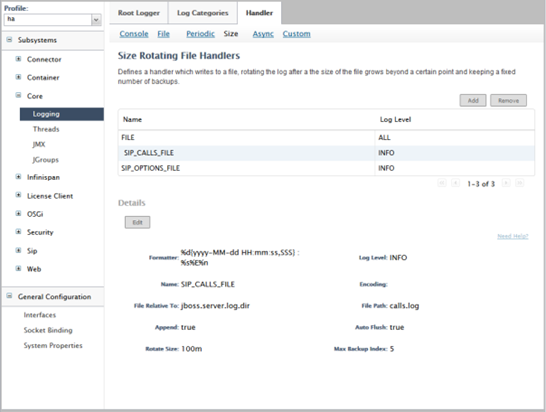The width and height of the screenshot is (546, 412).
Task: Click the Add handler button
Action: (x=473, y=100)
